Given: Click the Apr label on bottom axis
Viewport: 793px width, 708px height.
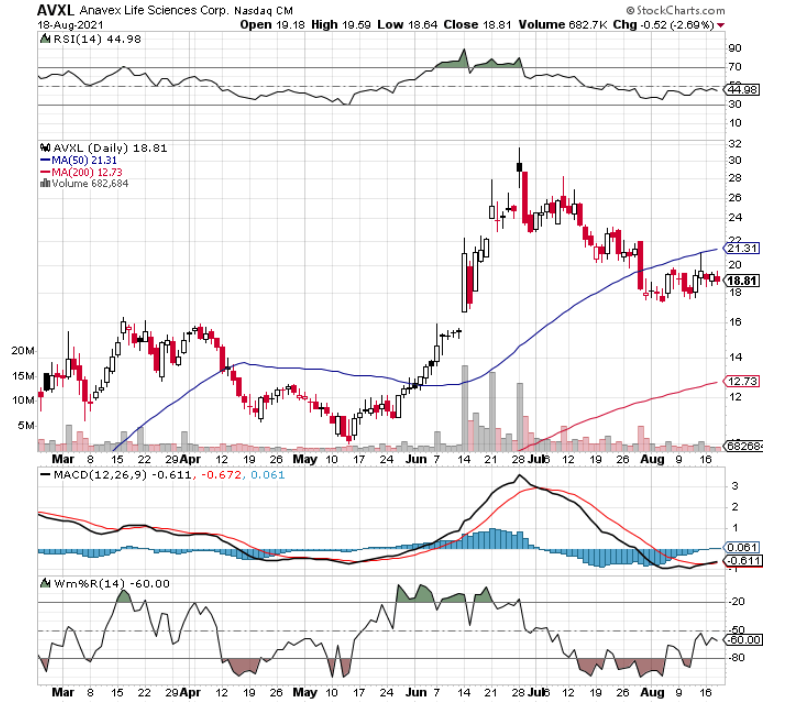Looking at the screenshot, I should click(190, 692).
